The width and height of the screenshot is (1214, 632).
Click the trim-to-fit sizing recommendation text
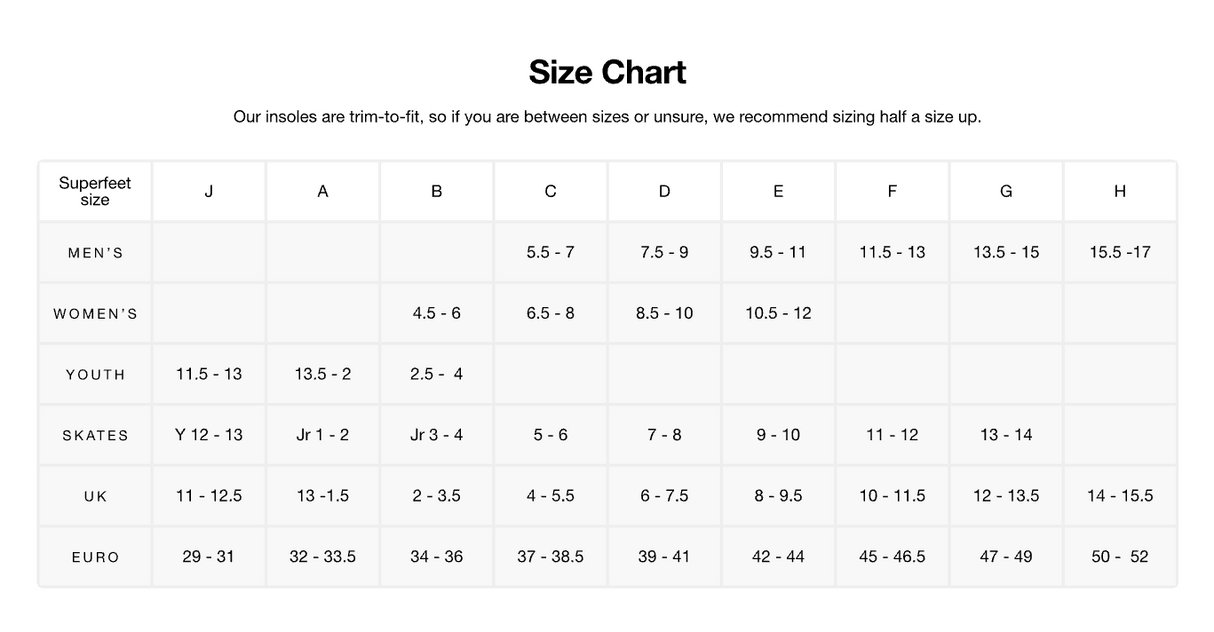click(x=607, y=117)
